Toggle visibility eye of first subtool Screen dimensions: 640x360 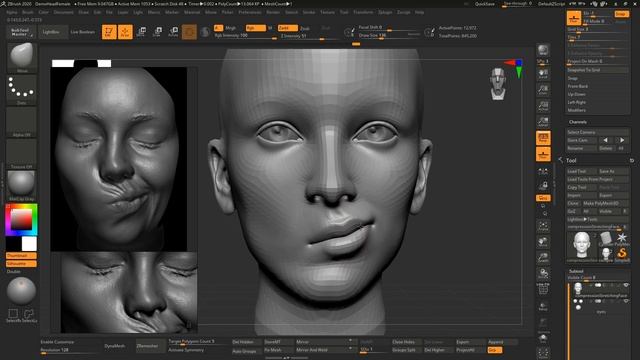click(x=626, y=285)
